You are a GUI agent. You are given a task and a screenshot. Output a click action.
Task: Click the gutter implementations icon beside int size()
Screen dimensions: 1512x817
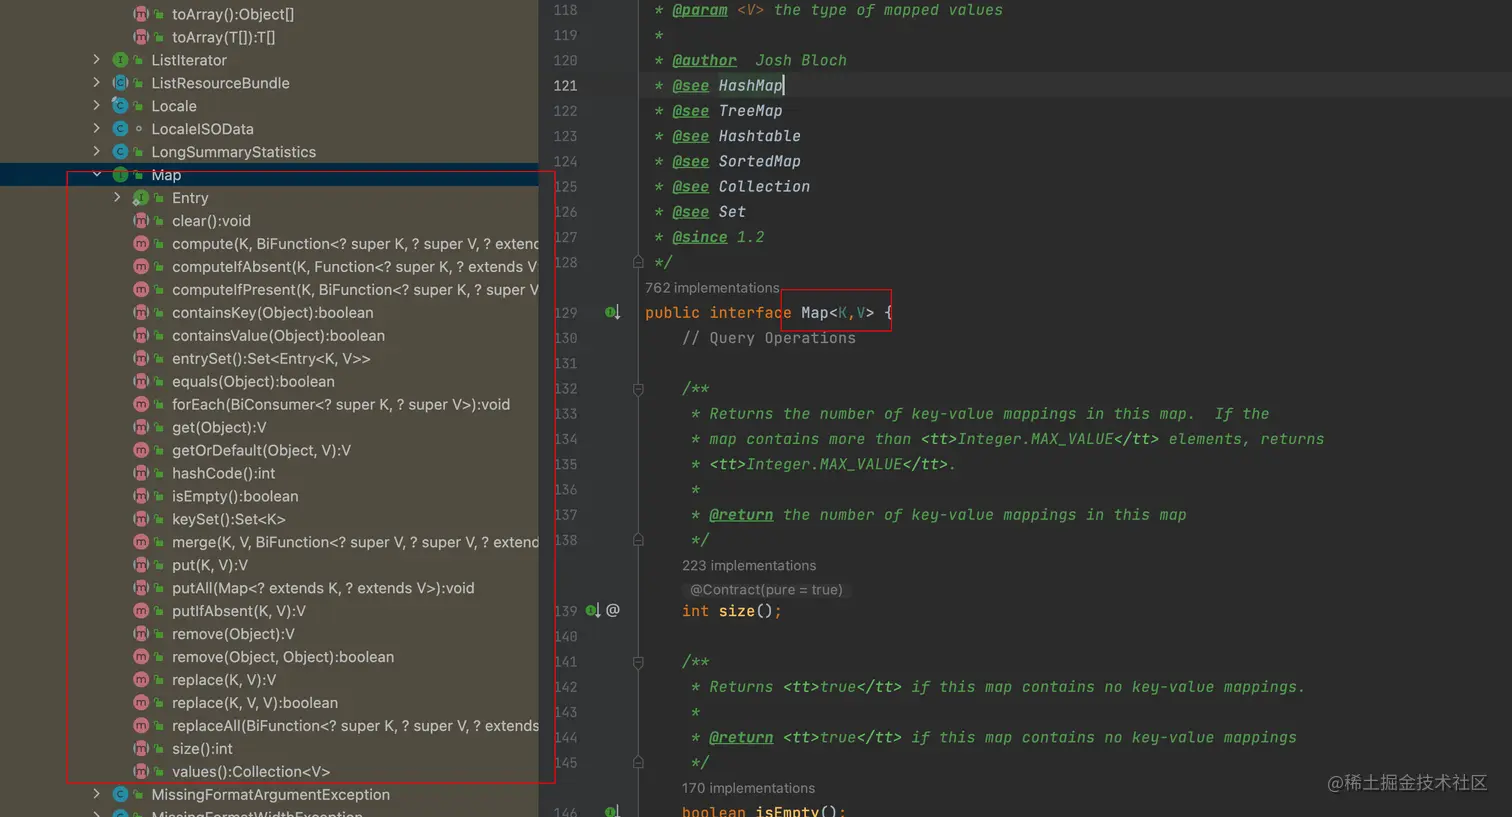(592, 610)
